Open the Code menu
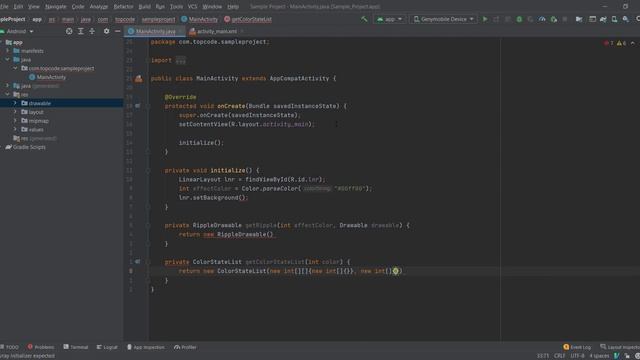 [78, 7]
